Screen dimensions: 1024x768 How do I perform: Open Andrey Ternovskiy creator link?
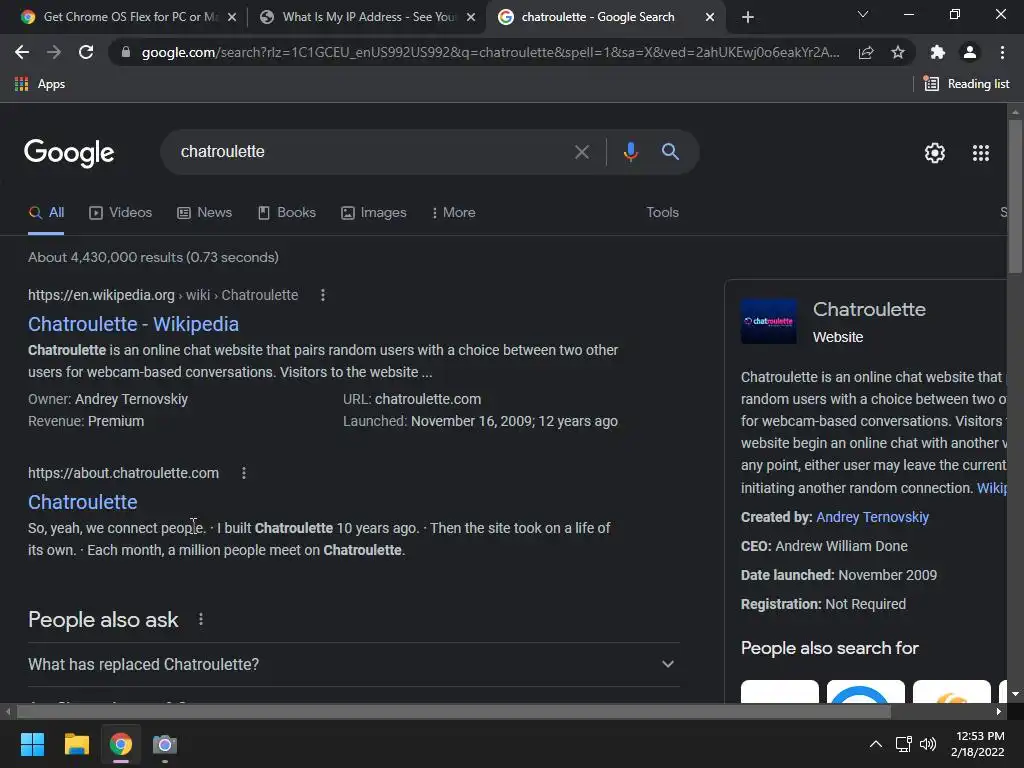coord(872,517)
